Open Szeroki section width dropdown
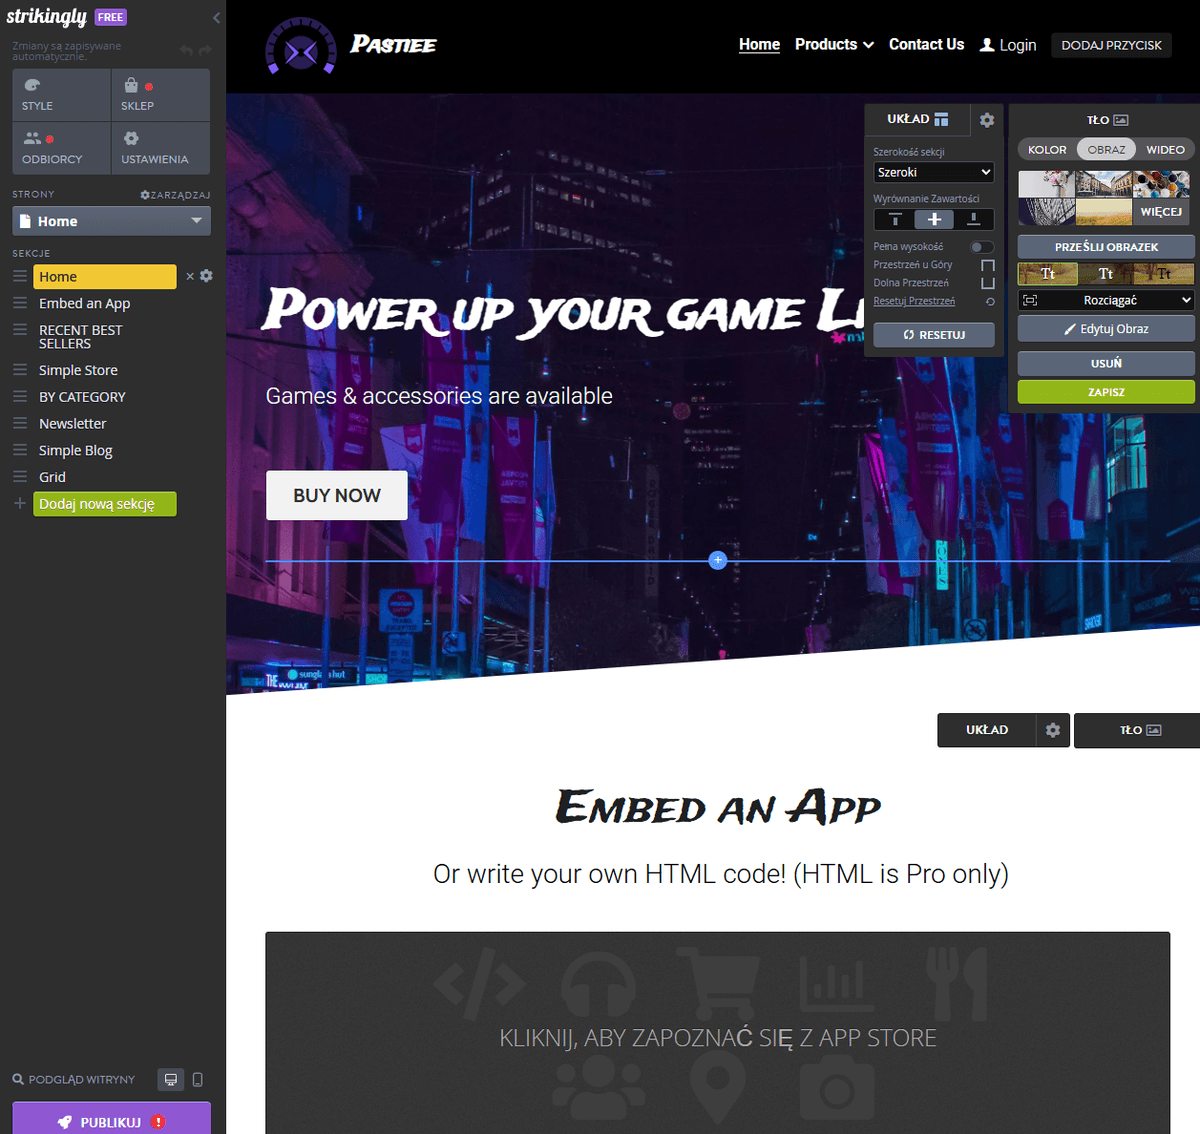Image resolution: width=1200 pixels, height=1134 pixels. 934,172
